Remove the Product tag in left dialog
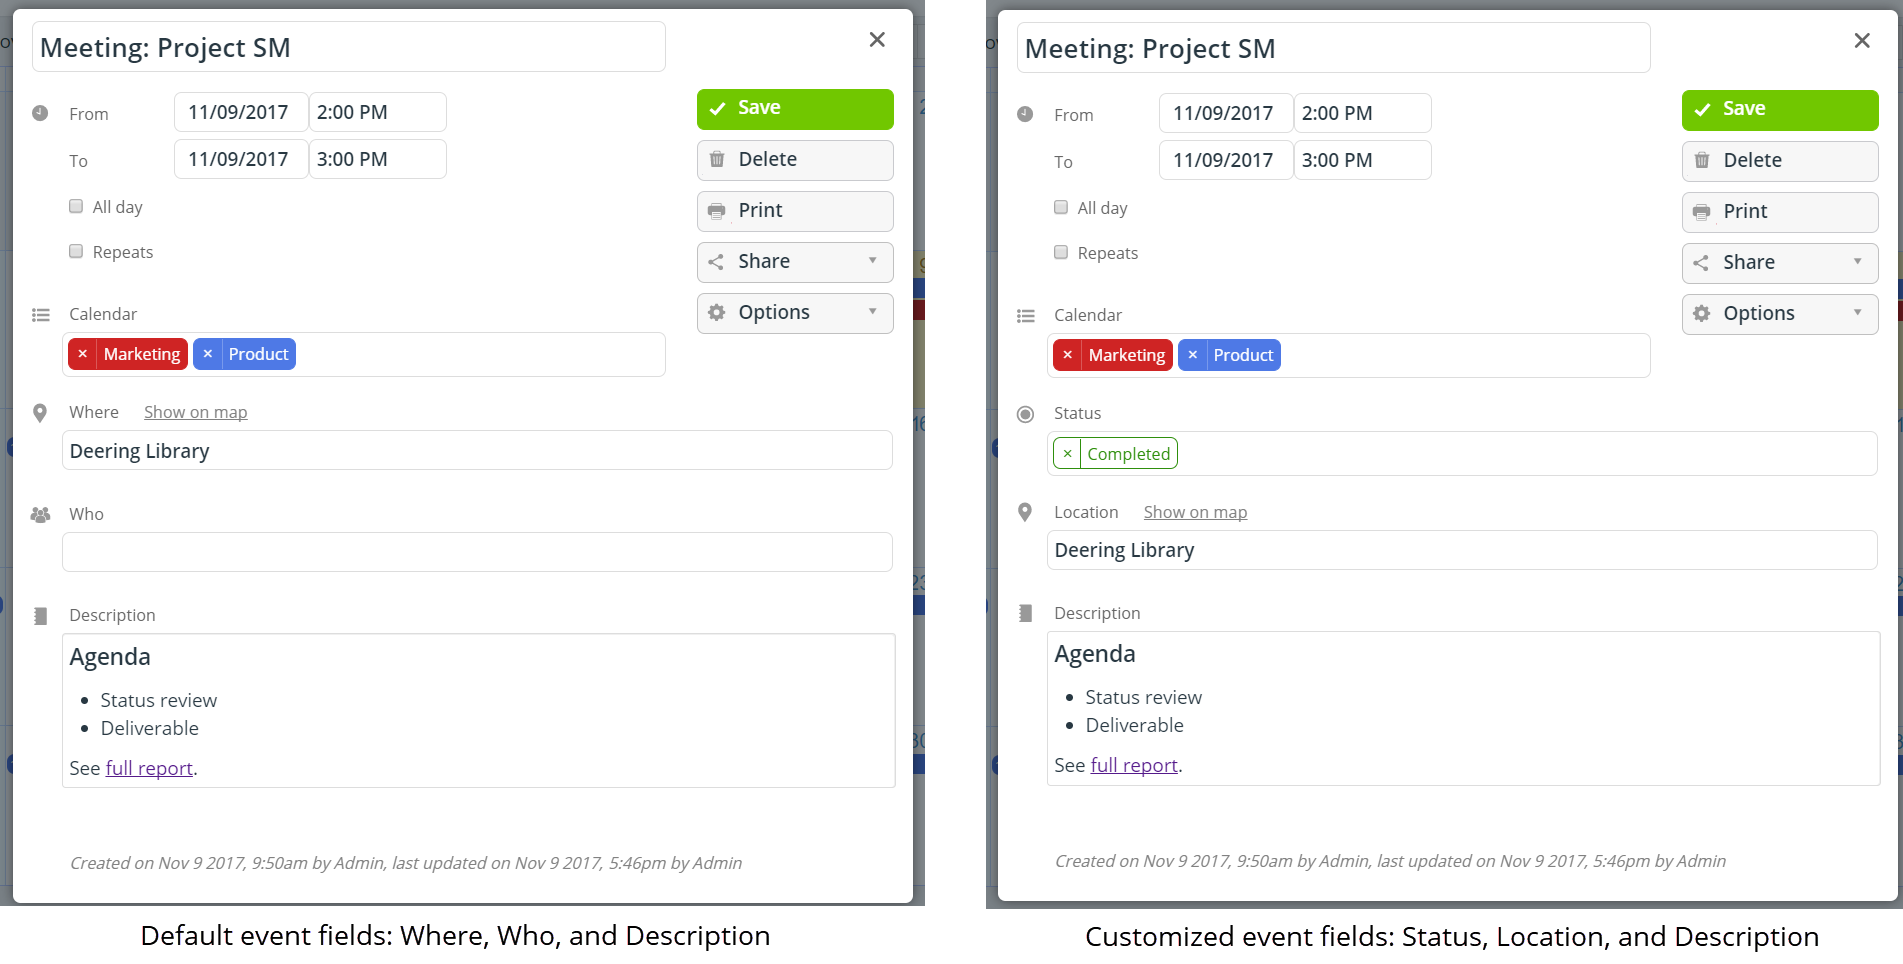This screenshot has height=964, width=1903. (207, 354)
